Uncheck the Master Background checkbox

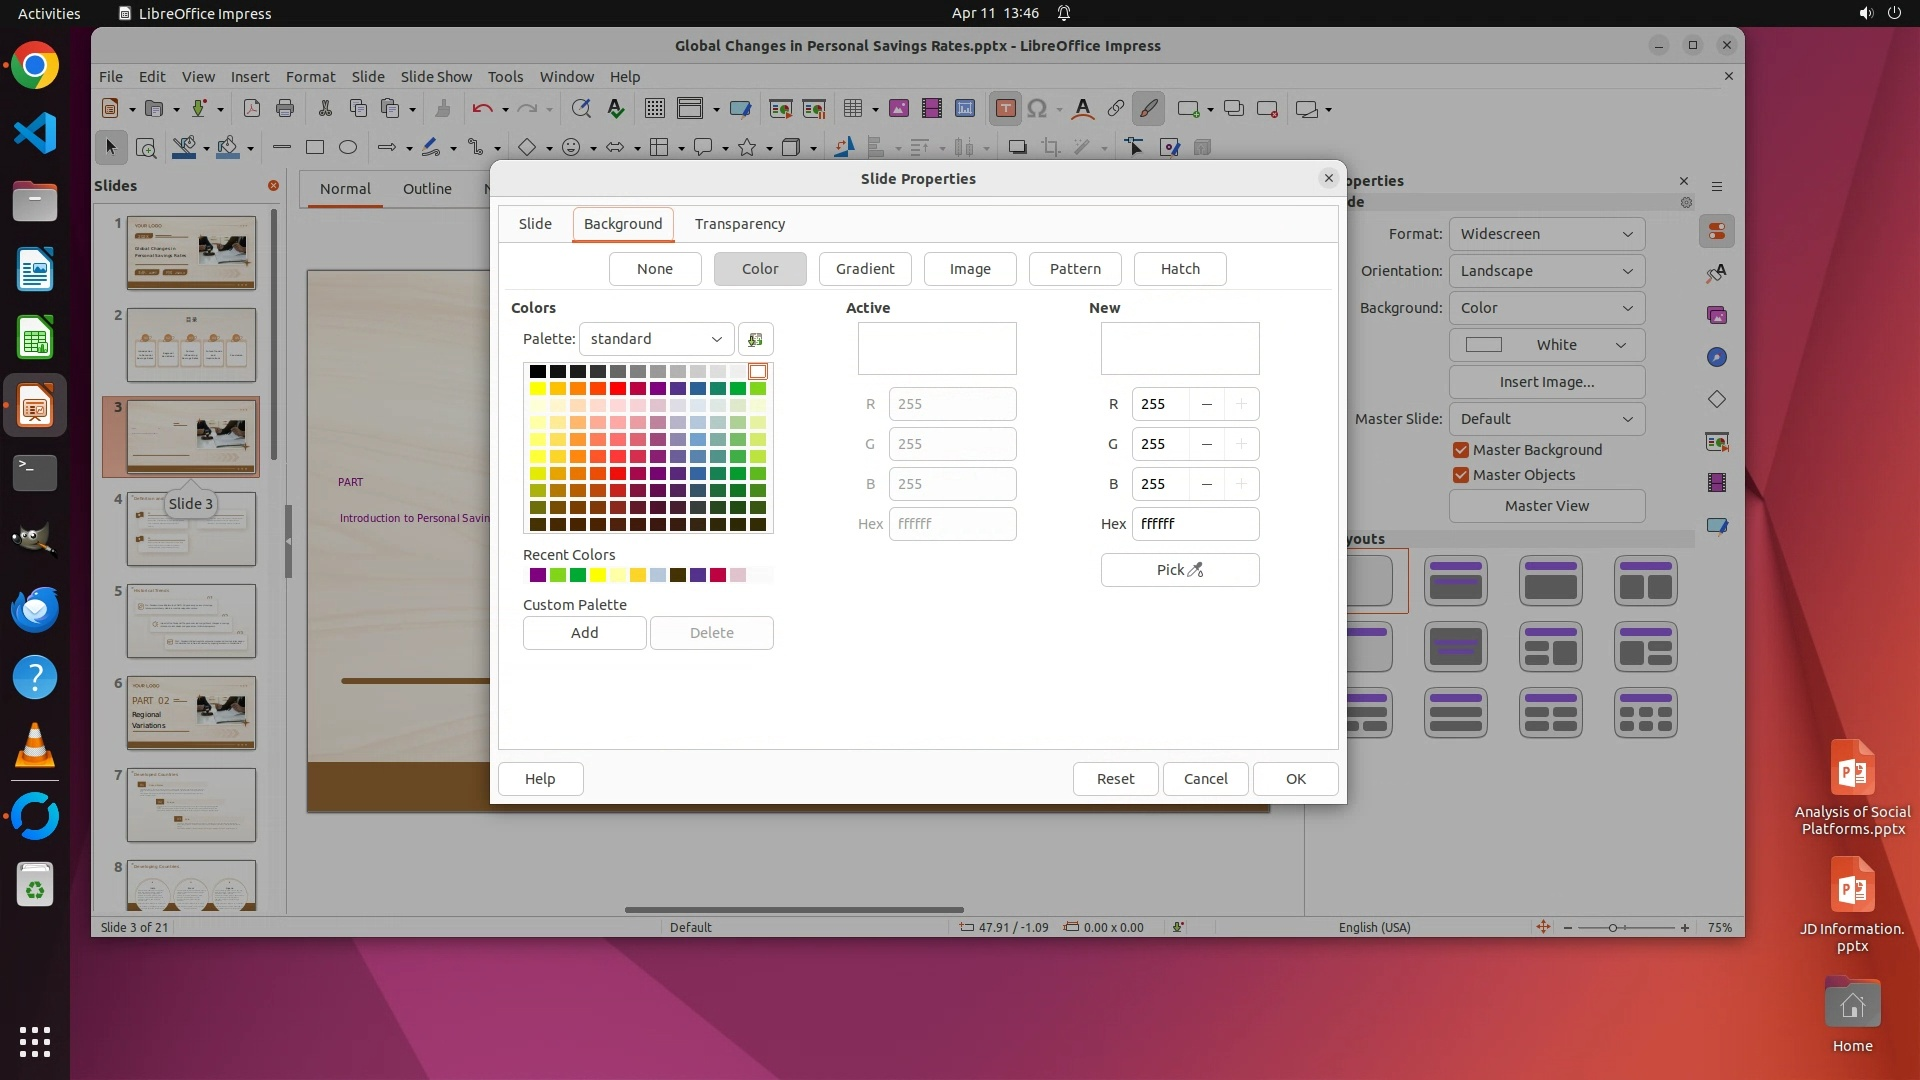(1461, 450)
